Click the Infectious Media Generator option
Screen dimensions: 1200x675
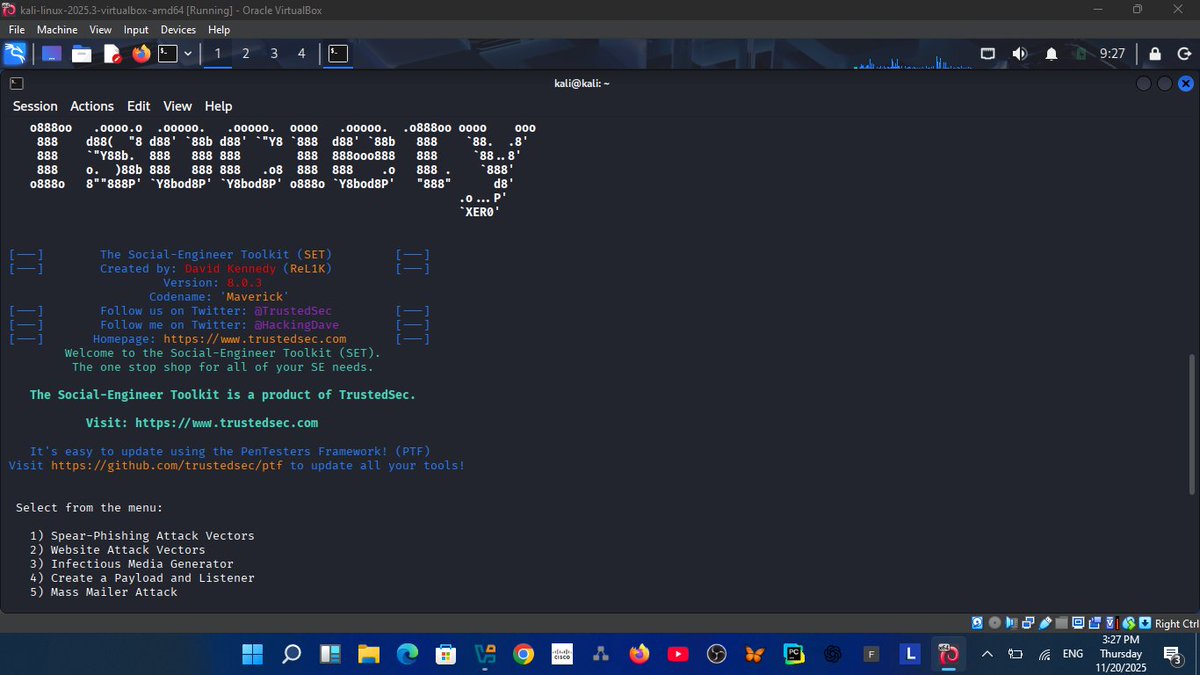131,564
